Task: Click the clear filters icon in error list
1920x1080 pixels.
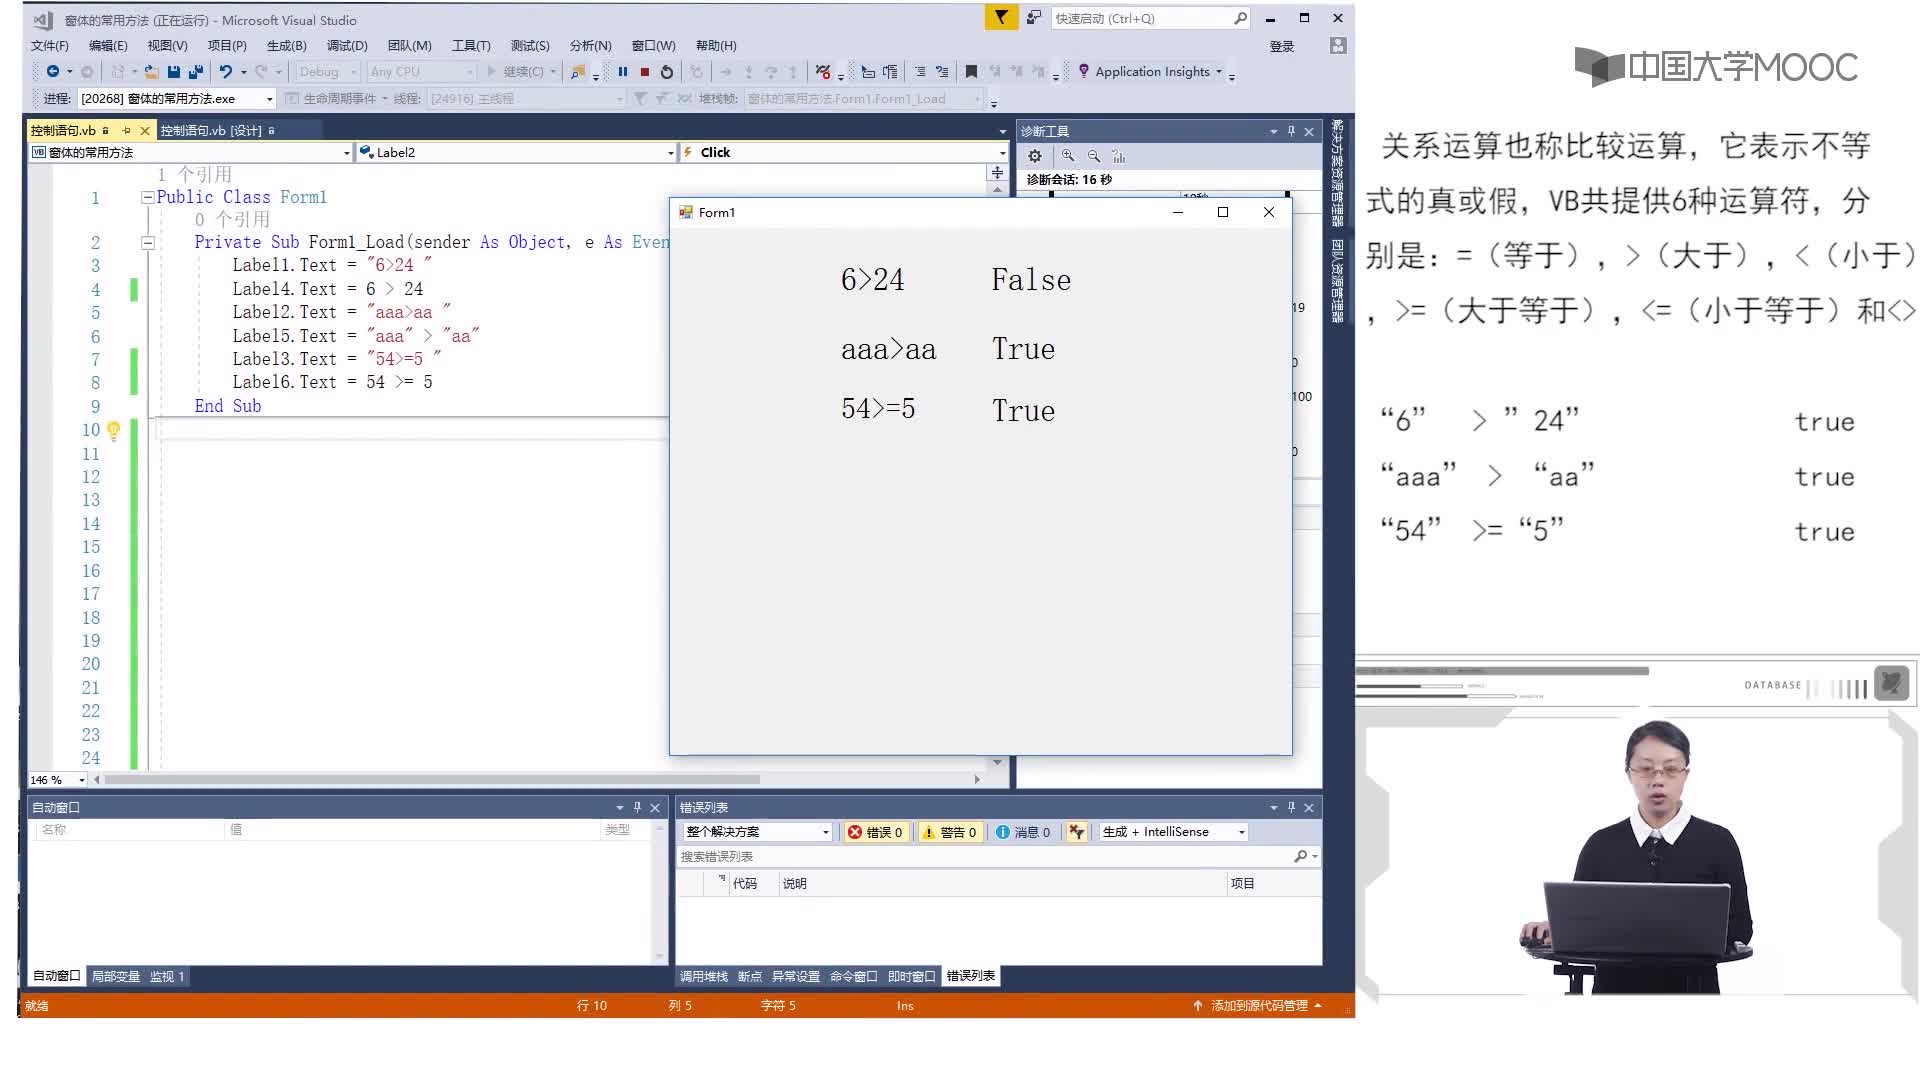Action: 1077,832
